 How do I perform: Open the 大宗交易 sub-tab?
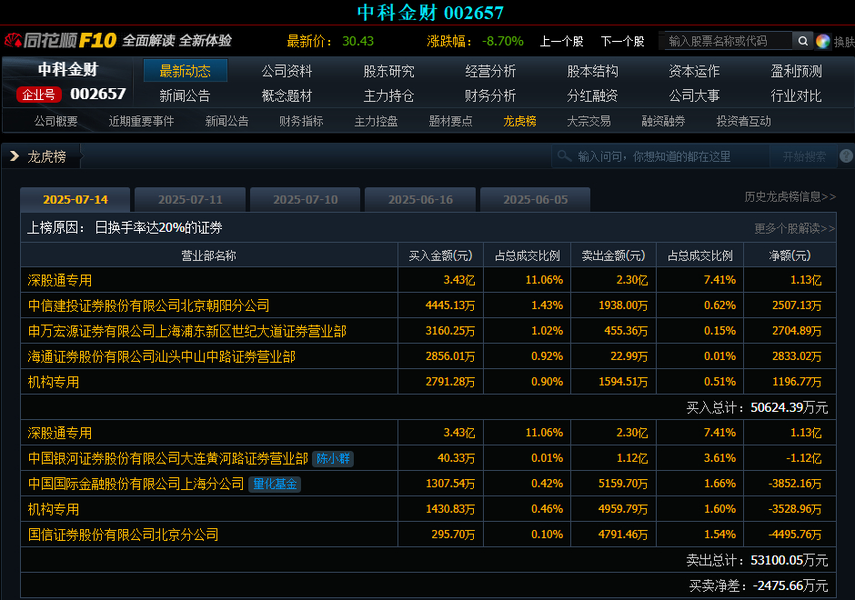tap(588, 121)
